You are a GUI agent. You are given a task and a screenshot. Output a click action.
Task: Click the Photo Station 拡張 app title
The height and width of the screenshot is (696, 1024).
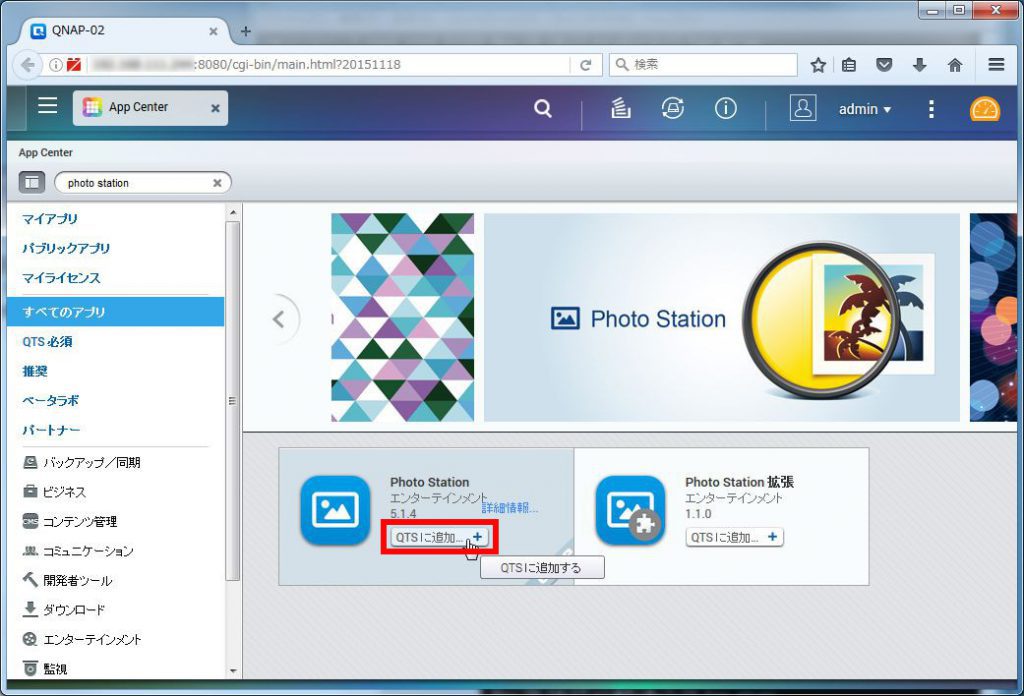739,482
